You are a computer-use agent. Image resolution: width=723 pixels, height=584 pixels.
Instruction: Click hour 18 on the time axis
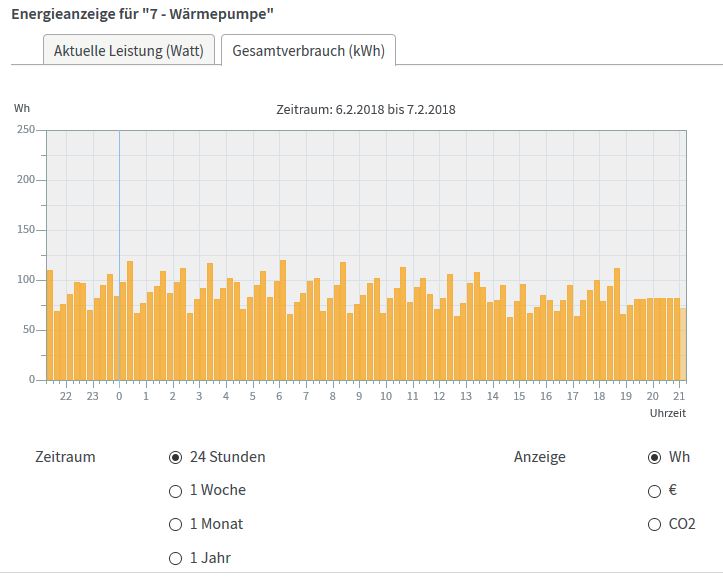click(x=599, y=396)
